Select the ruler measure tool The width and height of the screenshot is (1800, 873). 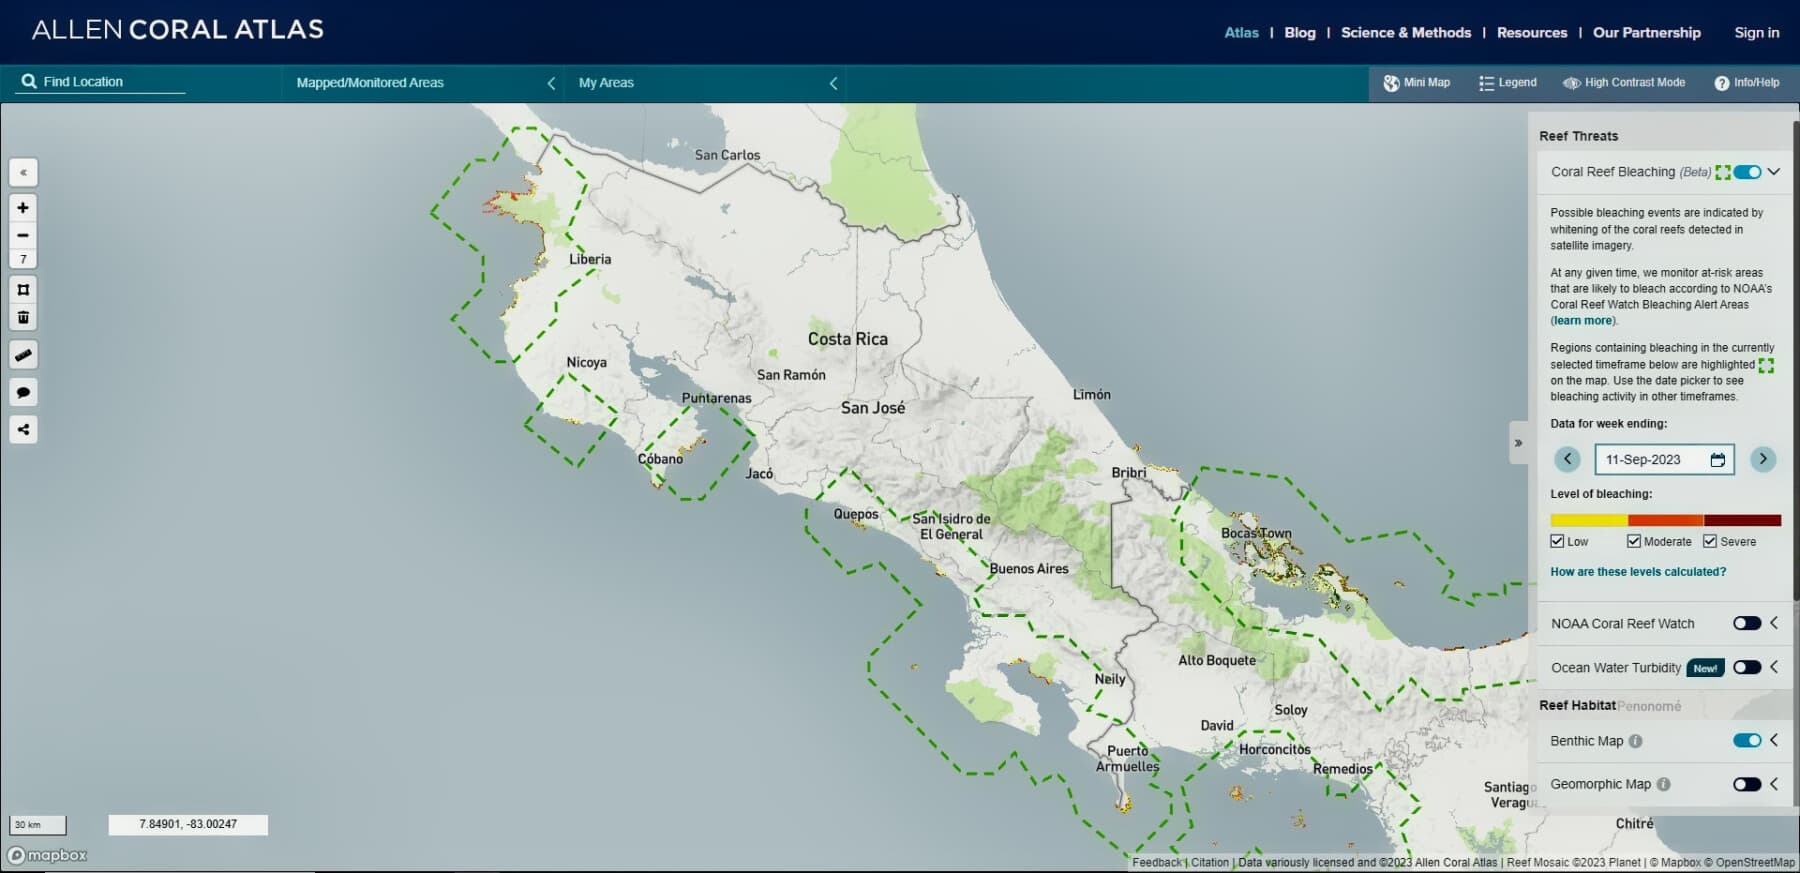(x=23, y=355)
